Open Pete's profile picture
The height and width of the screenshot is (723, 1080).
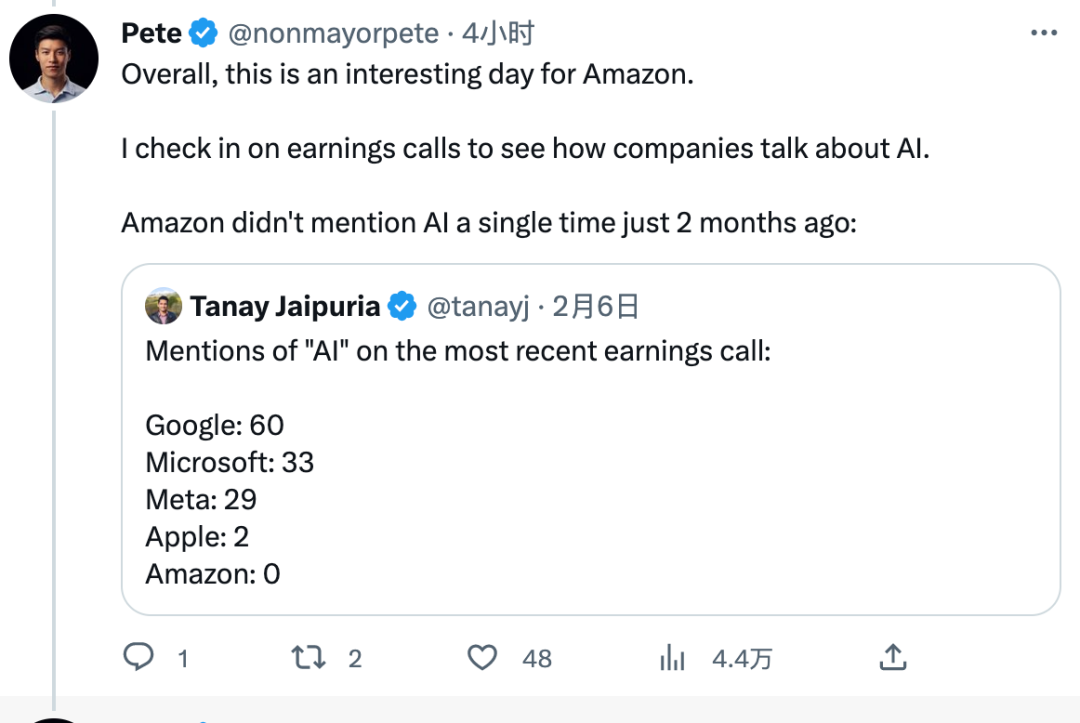54,59
